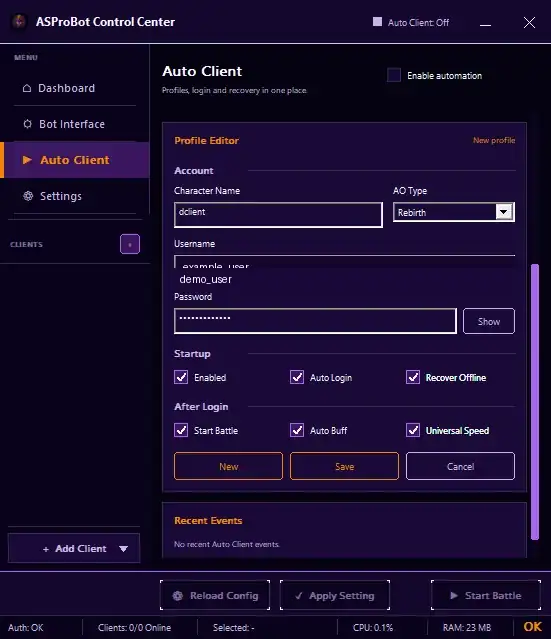
Task: Open the AO Type Rebirth dropdown
Action: point(454,212)
